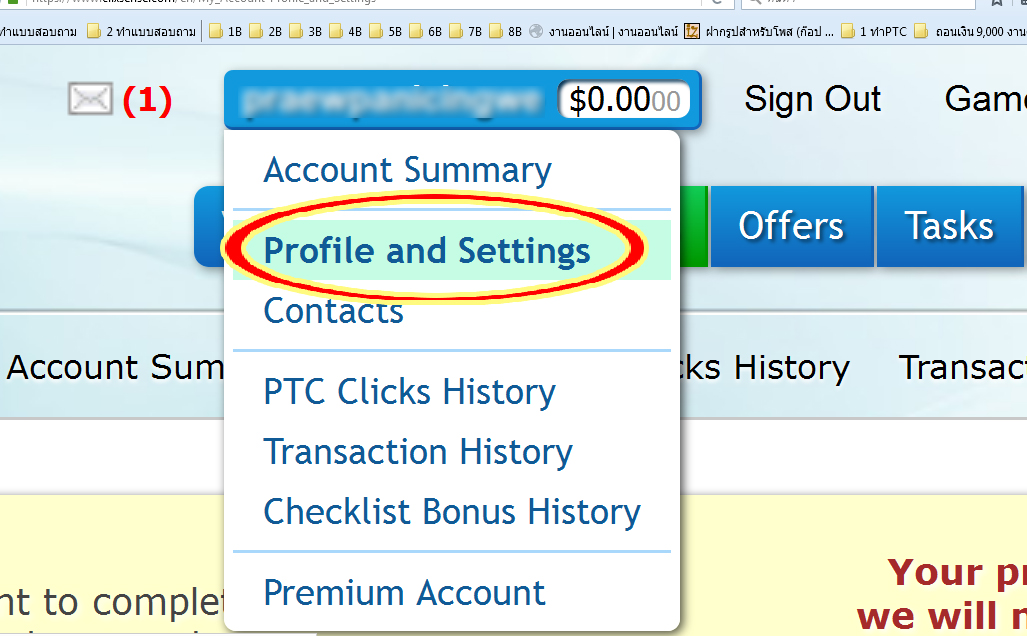
Task: Open the 8B bookmark folder
Action: pyautogui.click(x=507, y=32)
